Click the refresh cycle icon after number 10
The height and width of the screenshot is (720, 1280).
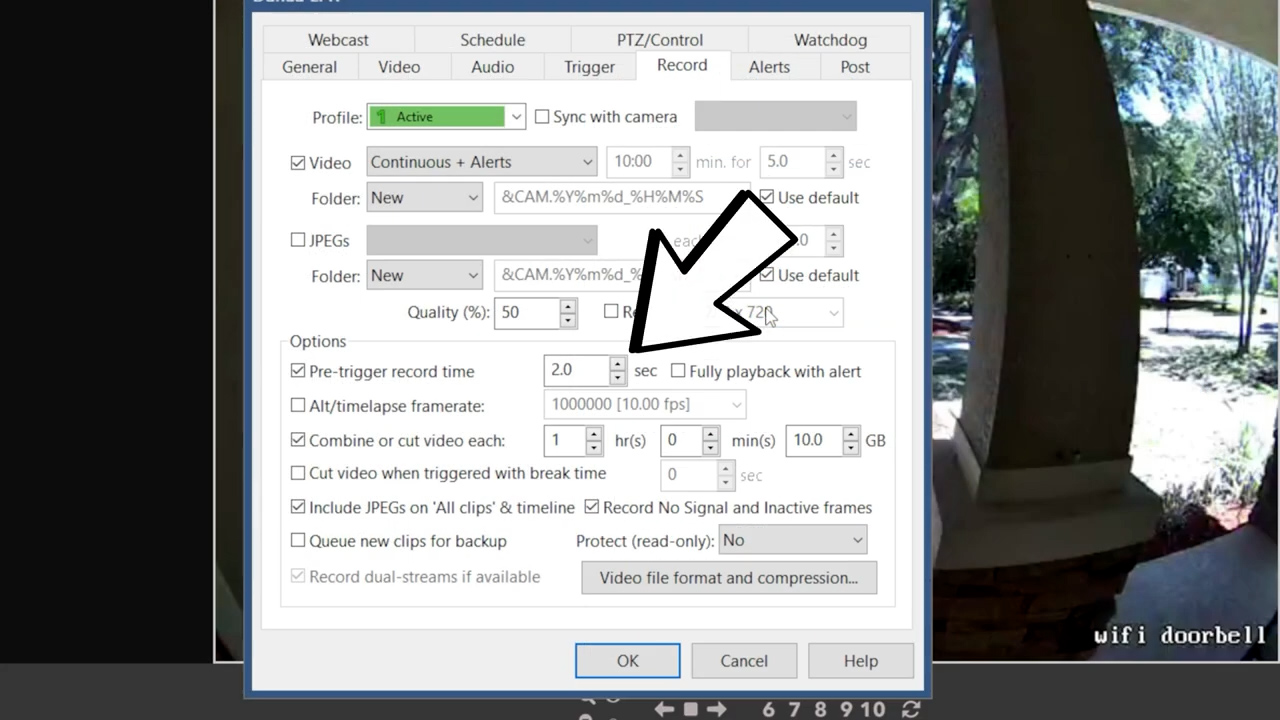(911, 709)
